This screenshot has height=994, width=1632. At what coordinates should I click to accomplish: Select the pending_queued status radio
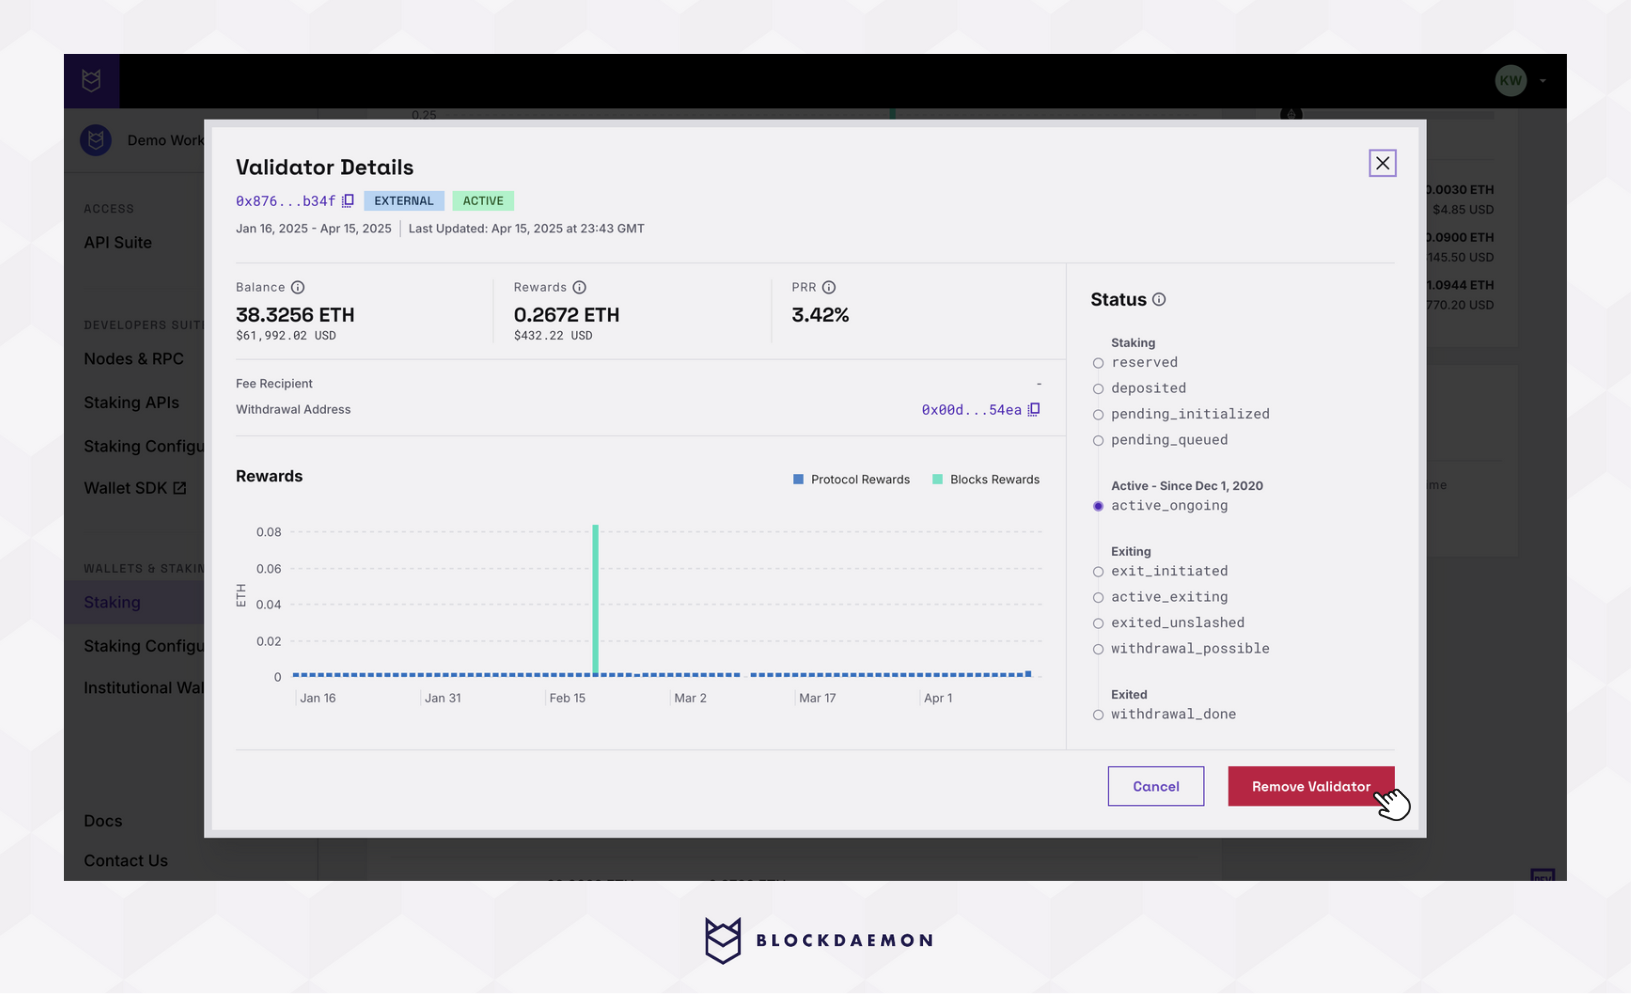(1098, 441)
